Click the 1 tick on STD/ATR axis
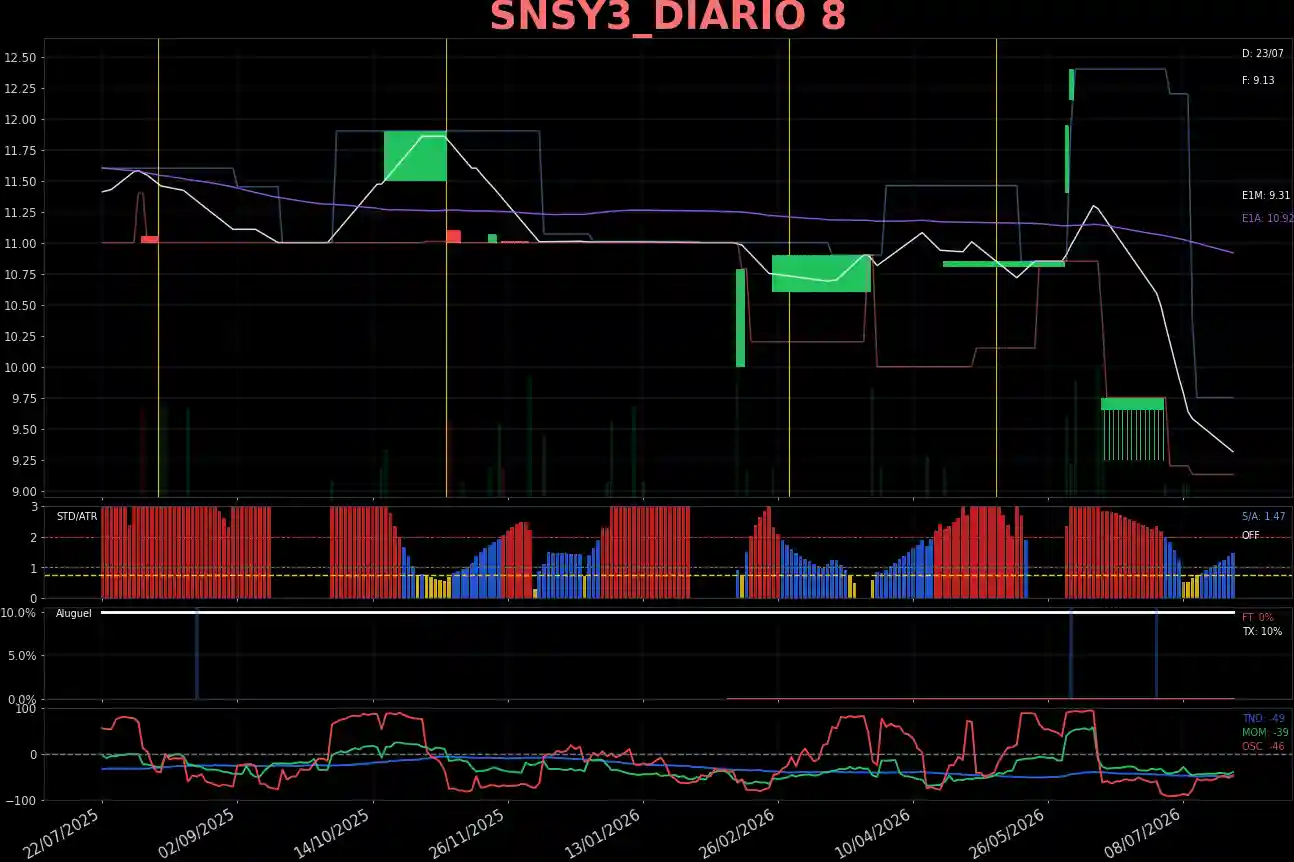The height and width of the screenshot is (862, 1294). [x=34, y=569]
